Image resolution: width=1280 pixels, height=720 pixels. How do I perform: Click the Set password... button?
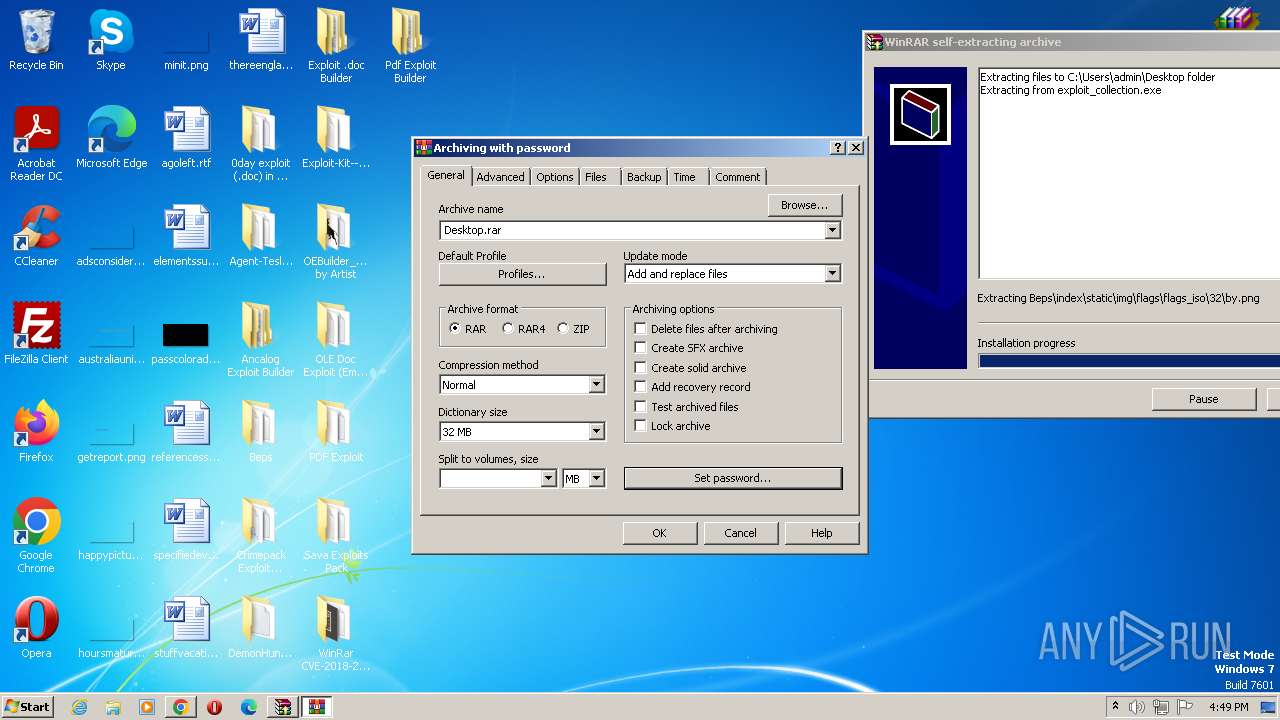733,478
